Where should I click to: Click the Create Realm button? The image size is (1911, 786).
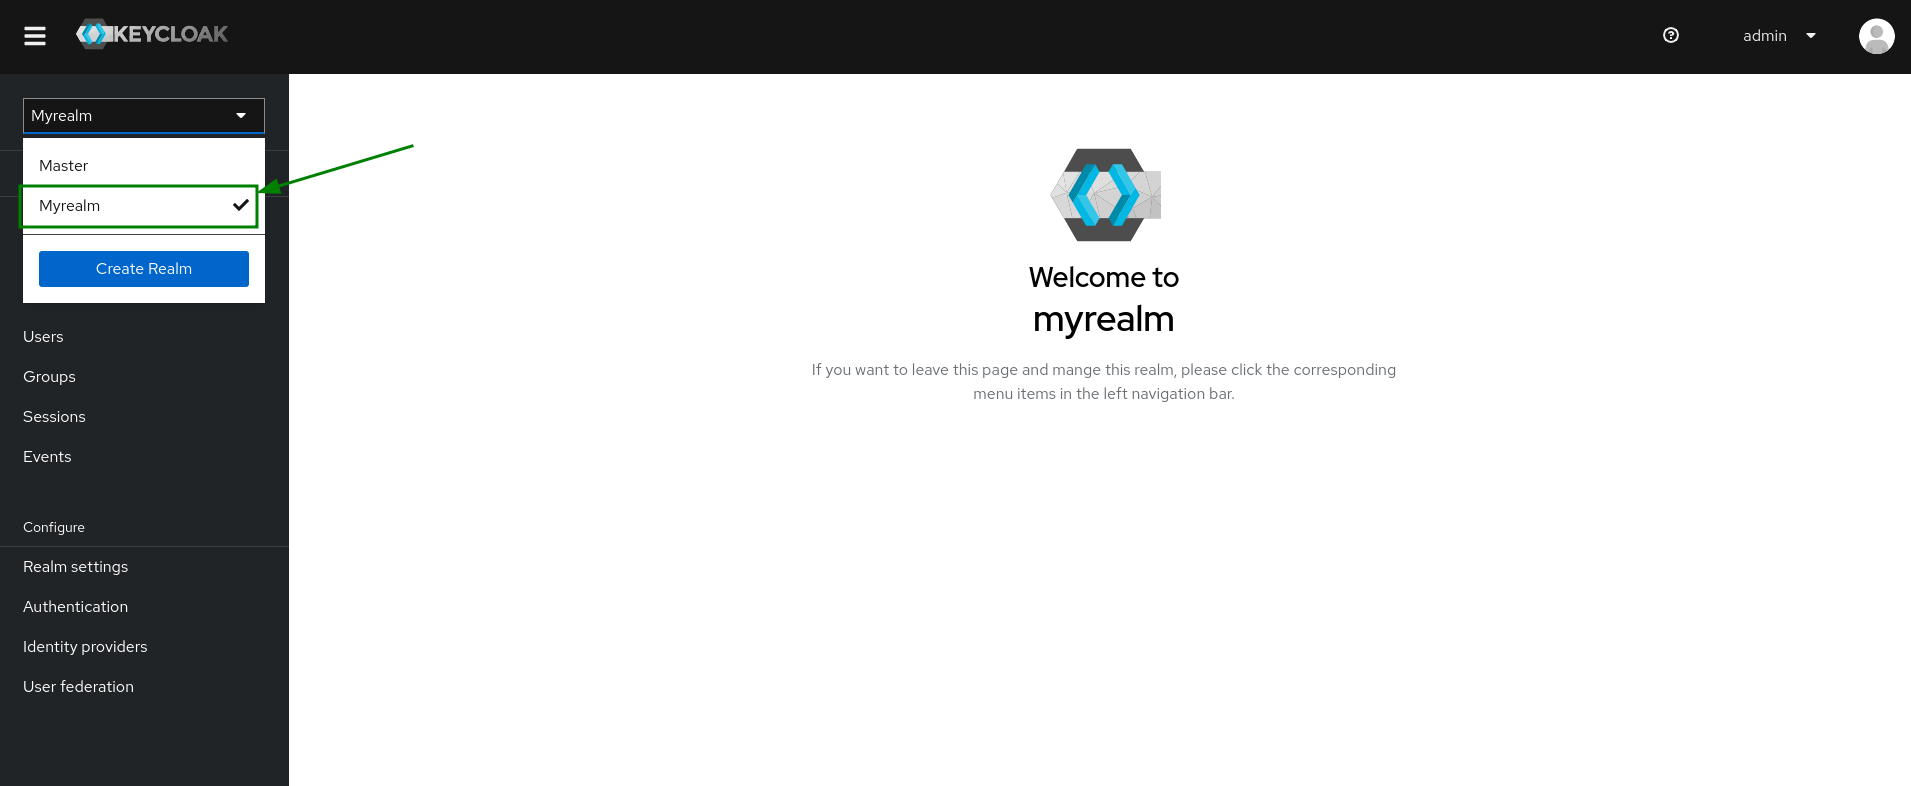pyautogui.click(x=144, y=269)
